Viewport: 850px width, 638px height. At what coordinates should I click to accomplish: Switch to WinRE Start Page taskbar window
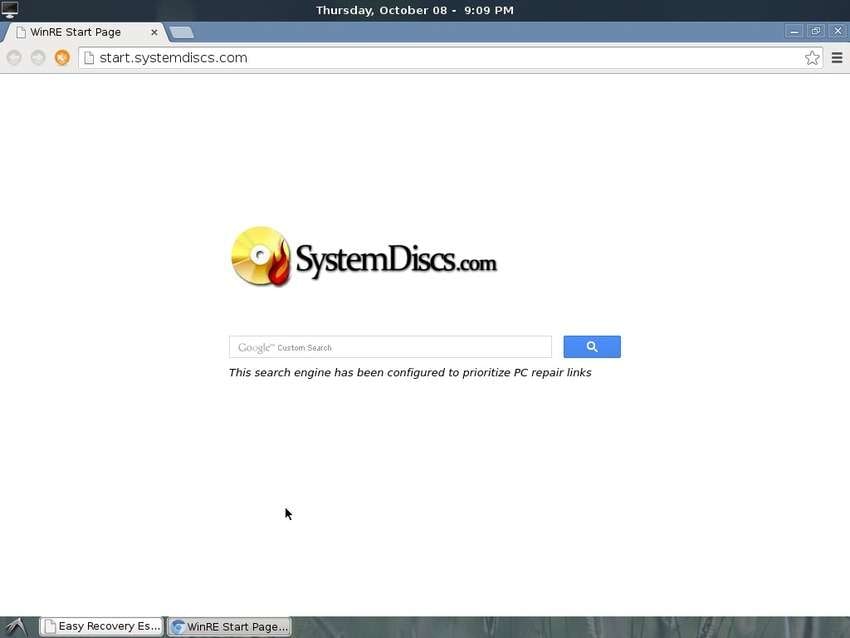coord(229,627)
